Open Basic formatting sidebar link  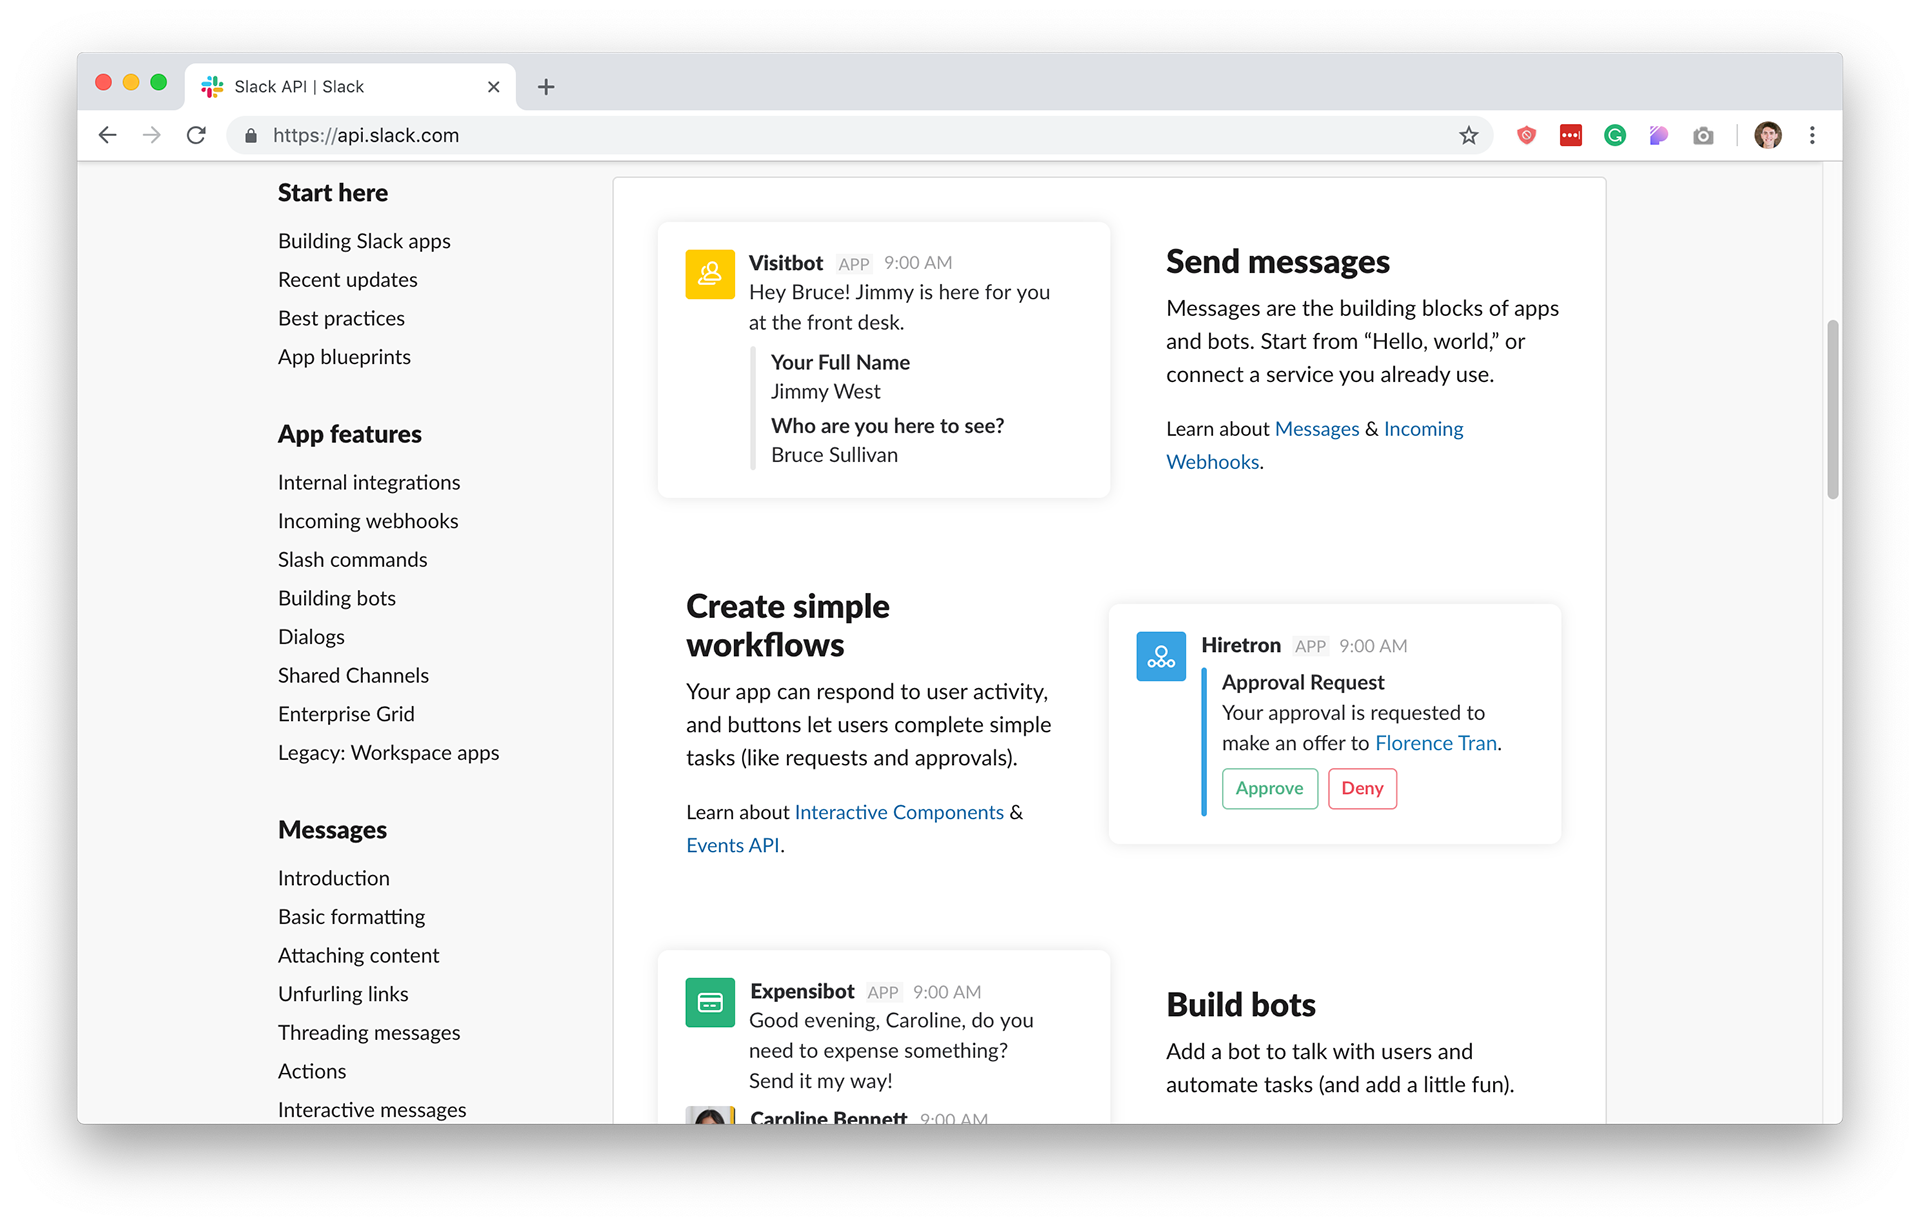click(x=351, y=917)
